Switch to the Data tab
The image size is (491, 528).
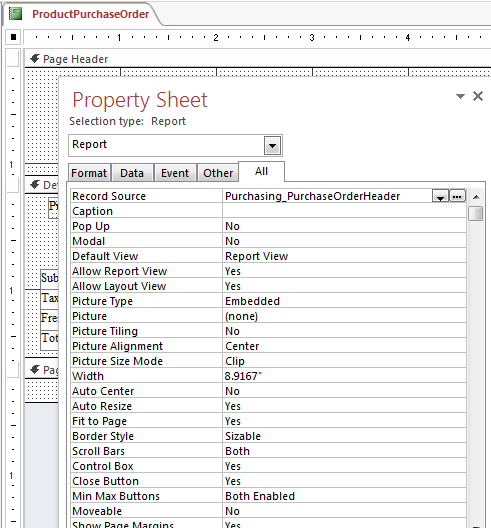point(132,173)
